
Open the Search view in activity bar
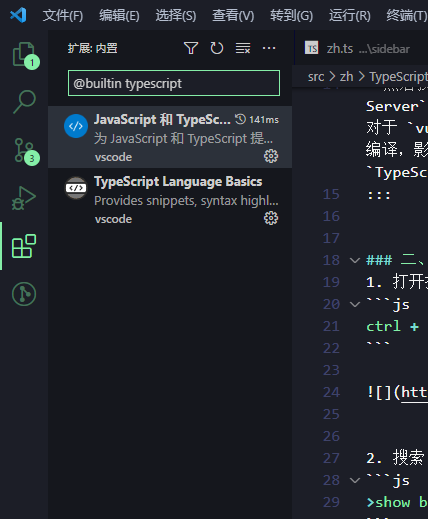point(24,102)
